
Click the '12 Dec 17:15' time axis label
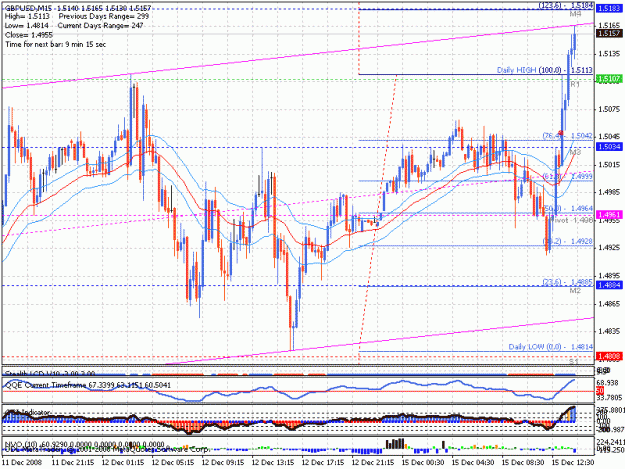(322, 462)
